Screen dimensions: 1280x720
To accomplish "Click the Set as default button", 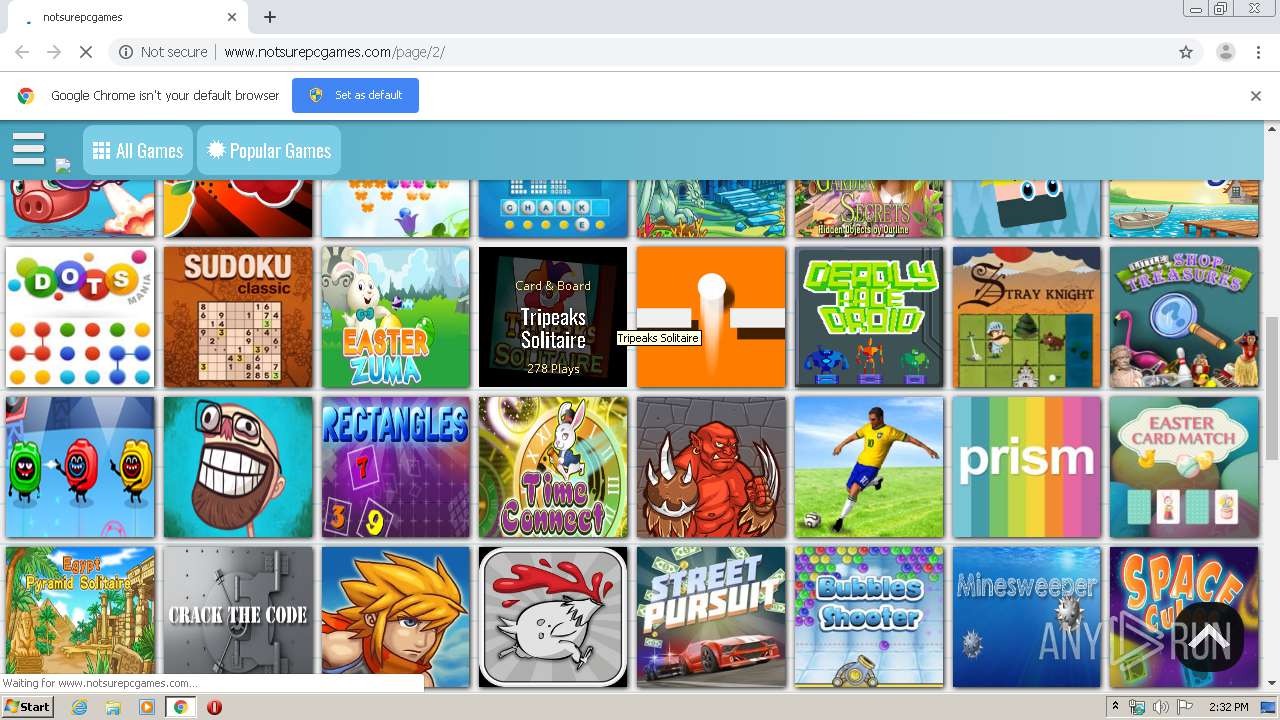I will (355, 95).
